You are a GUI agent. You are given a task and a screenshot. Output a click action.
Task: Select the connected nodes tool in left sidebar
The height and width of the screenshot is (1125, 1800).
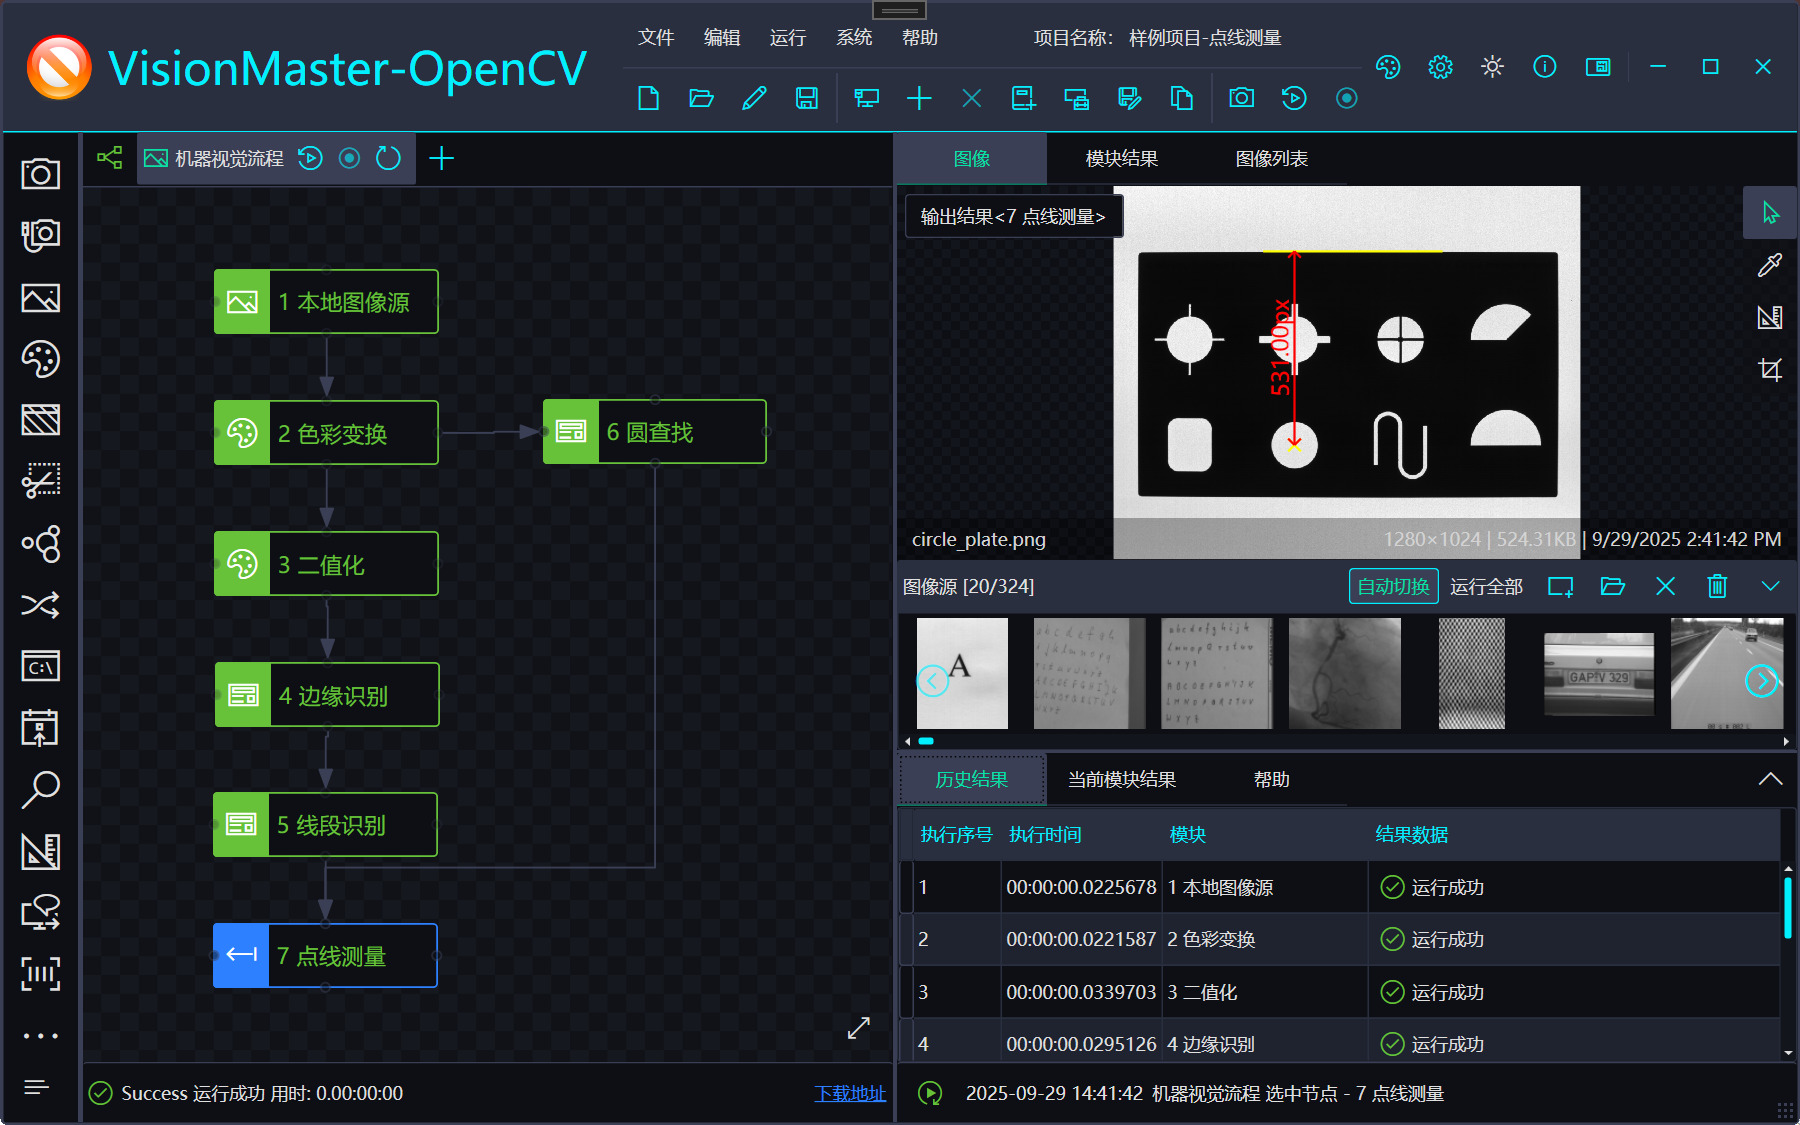pos(41,544)
